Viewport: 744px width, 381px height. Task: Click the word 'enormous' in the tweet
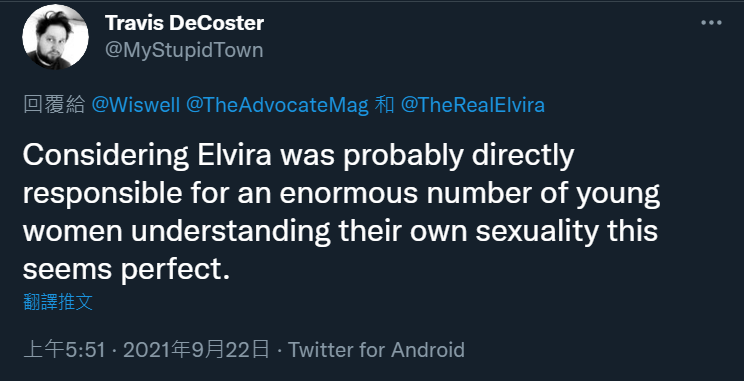(349, 195)
